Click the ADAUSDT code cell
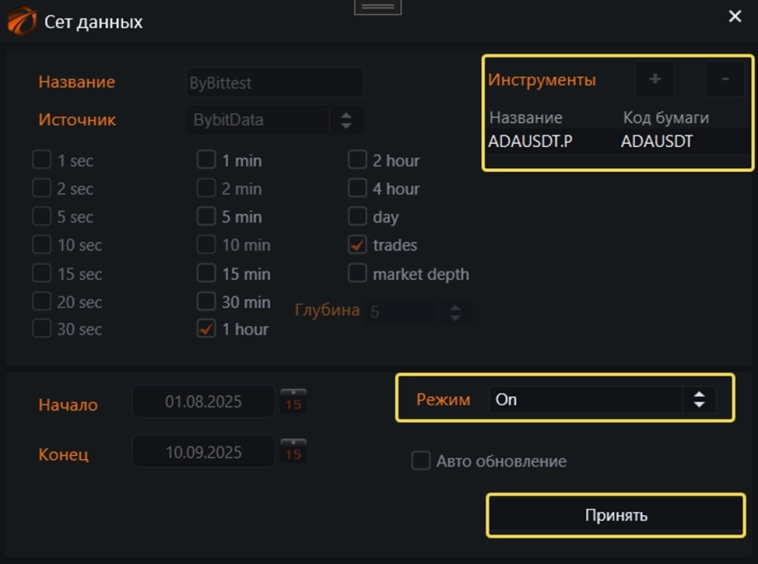Image resolution: width=758 pixels, height=564 pixels. (x=656, y=141)
